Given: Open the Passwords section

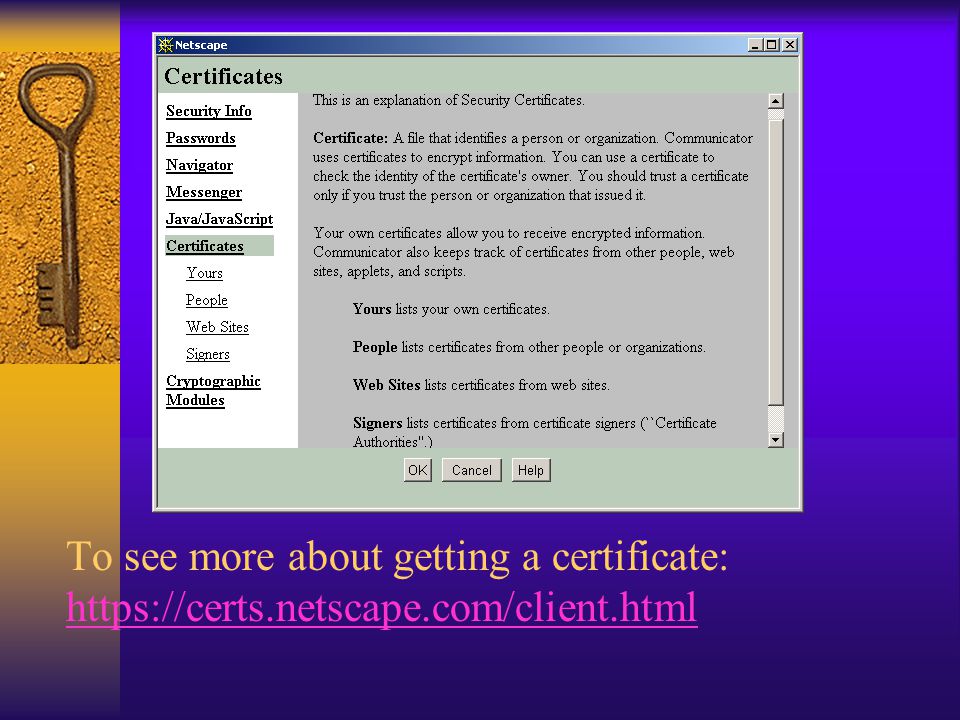Looking at the screenshot, I should [x=201, y=138].
